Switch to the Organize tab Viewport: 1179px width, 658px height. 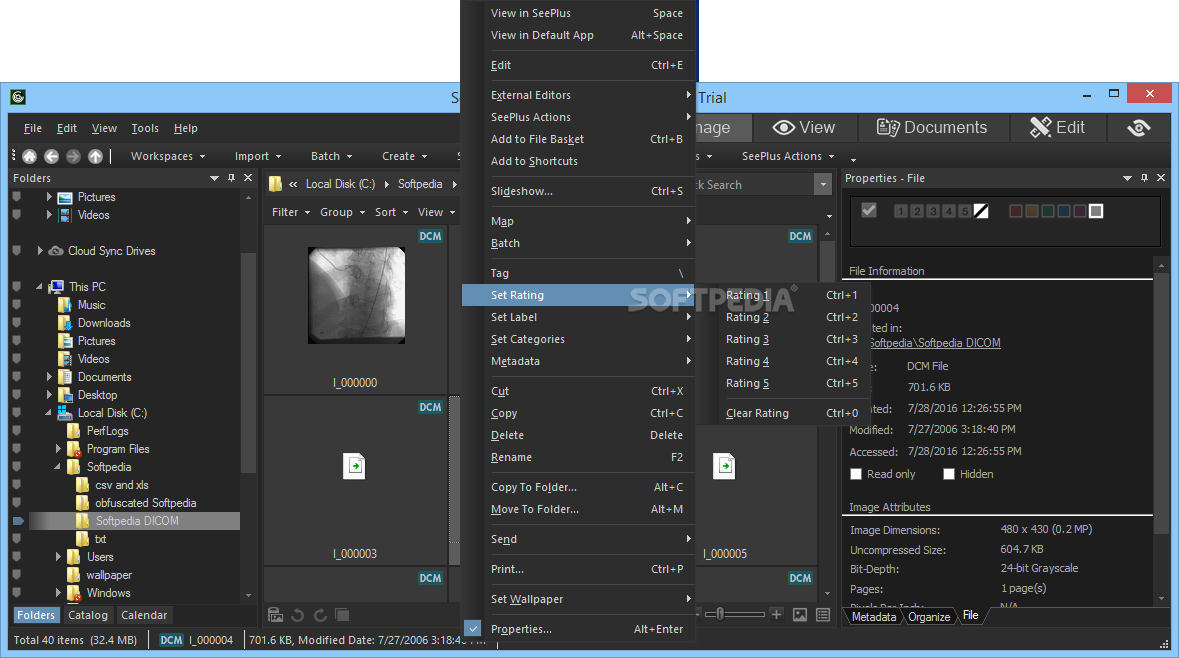tap(929, 617)
